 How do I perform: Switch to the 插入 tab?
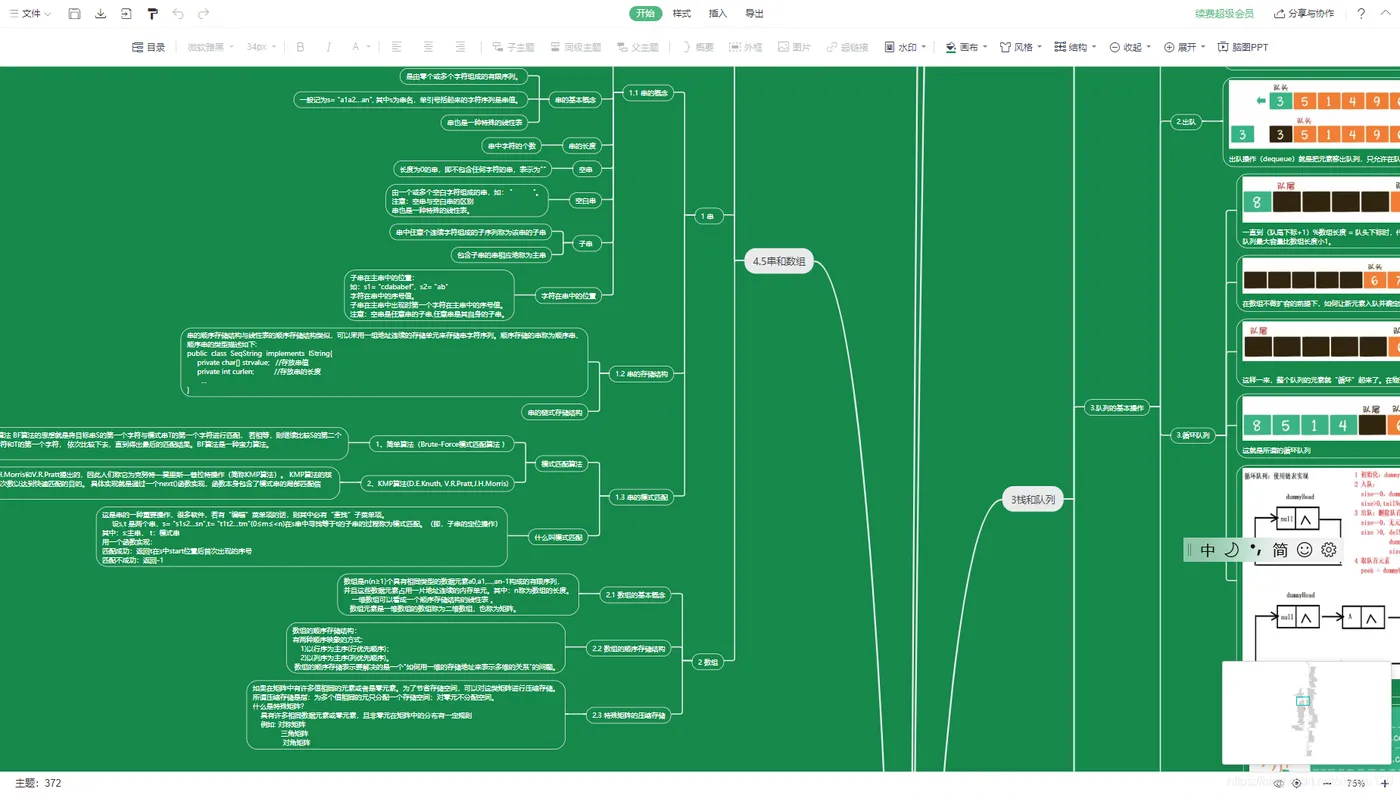coord(718,14)
